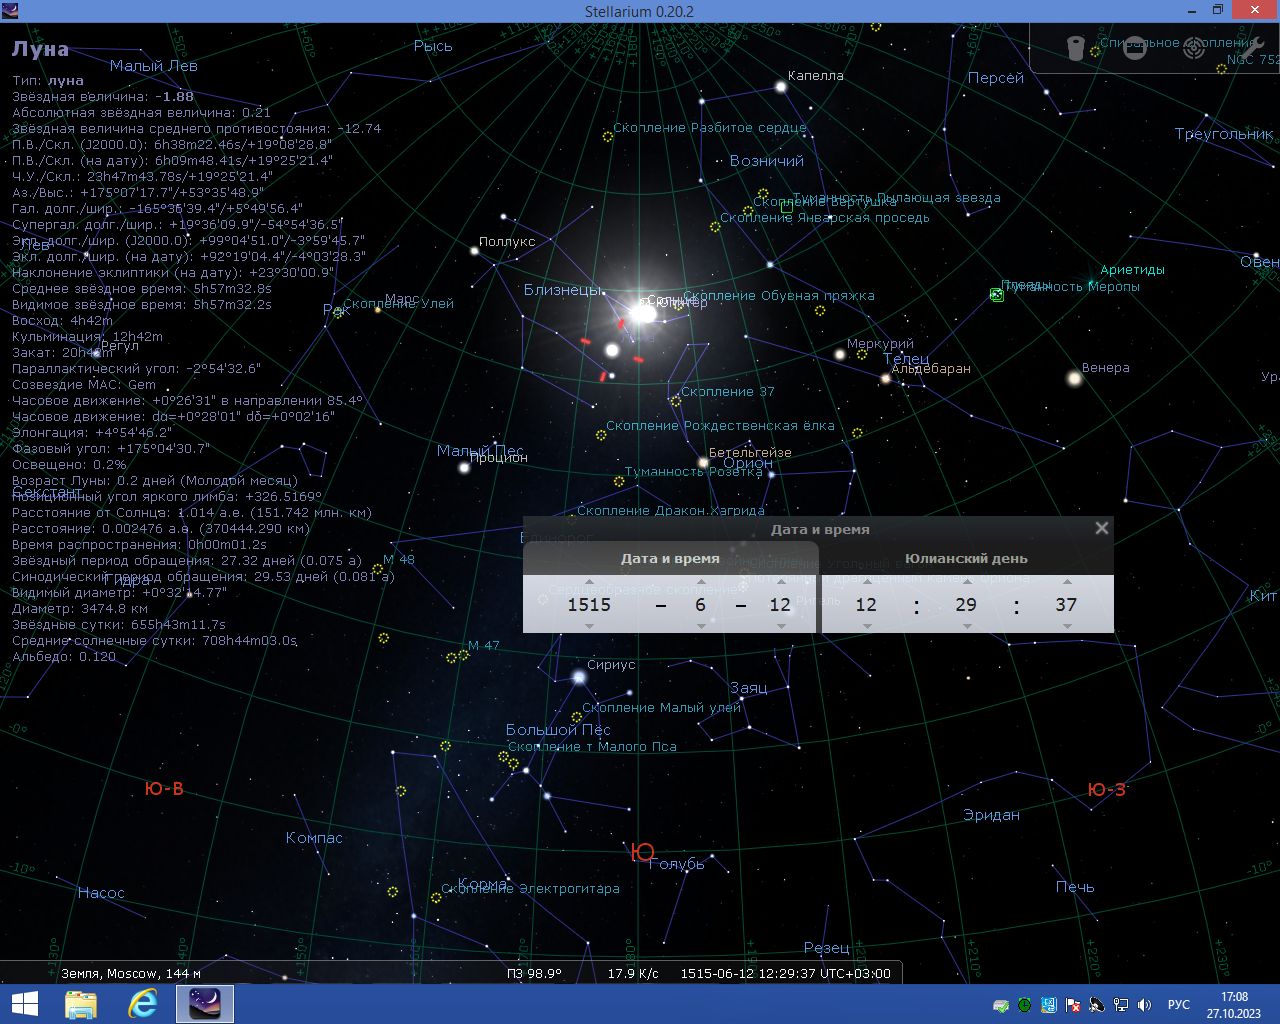
Task: Launch Internet Explorer from the taskbar
Action: 143,1004
